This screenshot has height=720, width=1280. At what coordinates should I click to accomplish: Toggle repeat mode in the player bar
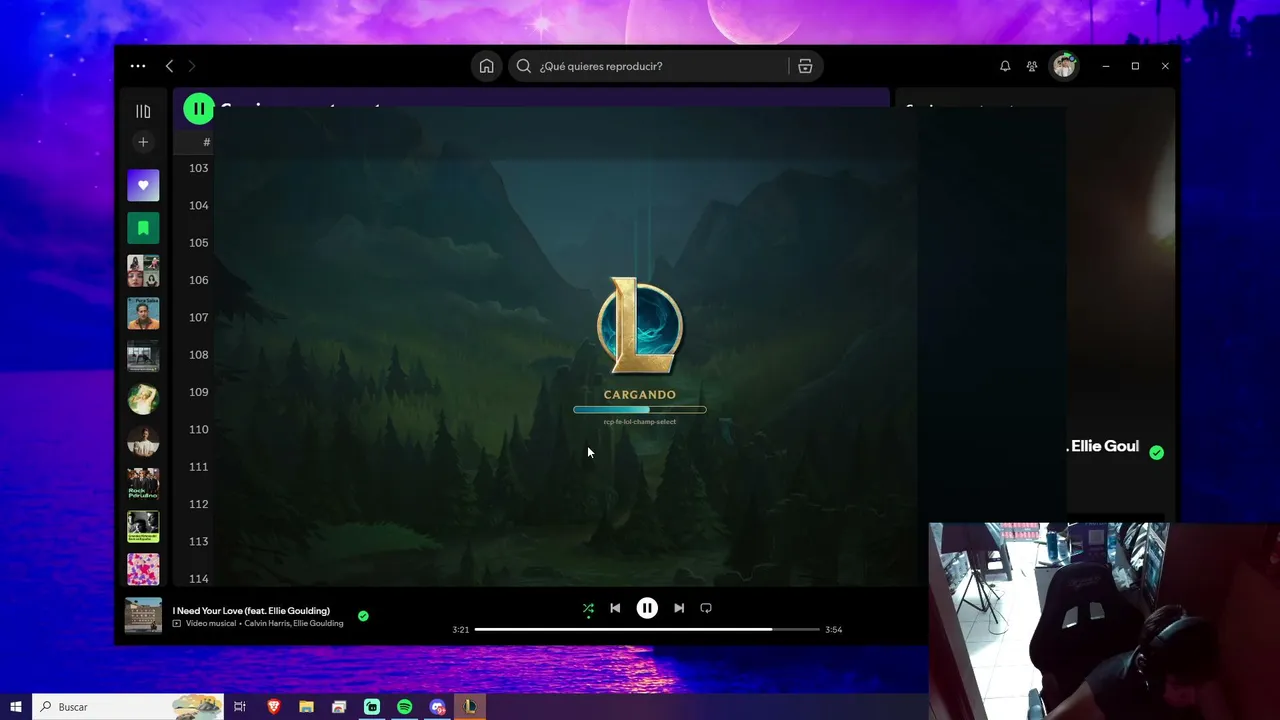click(x=706, y=608)
